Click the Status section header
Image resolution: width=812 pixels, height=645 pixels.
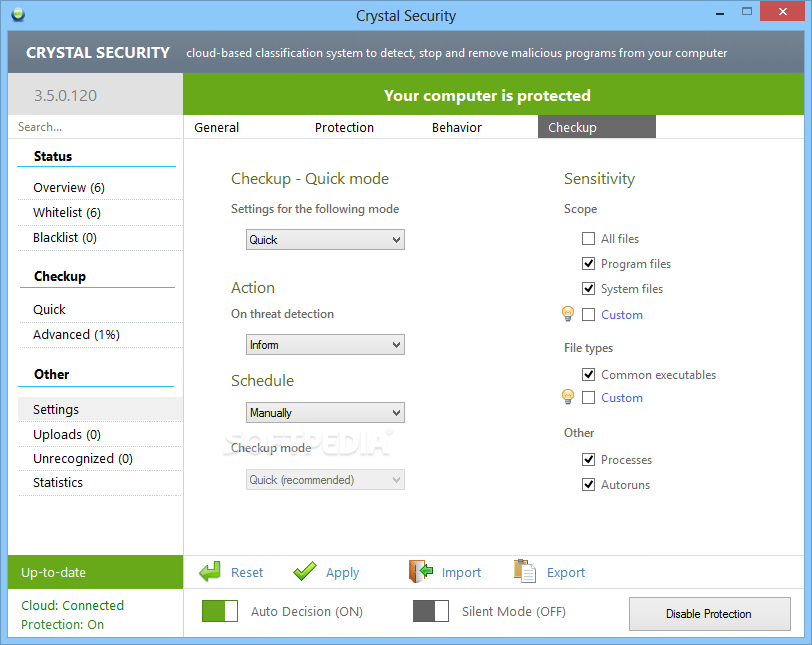(53, 156)
